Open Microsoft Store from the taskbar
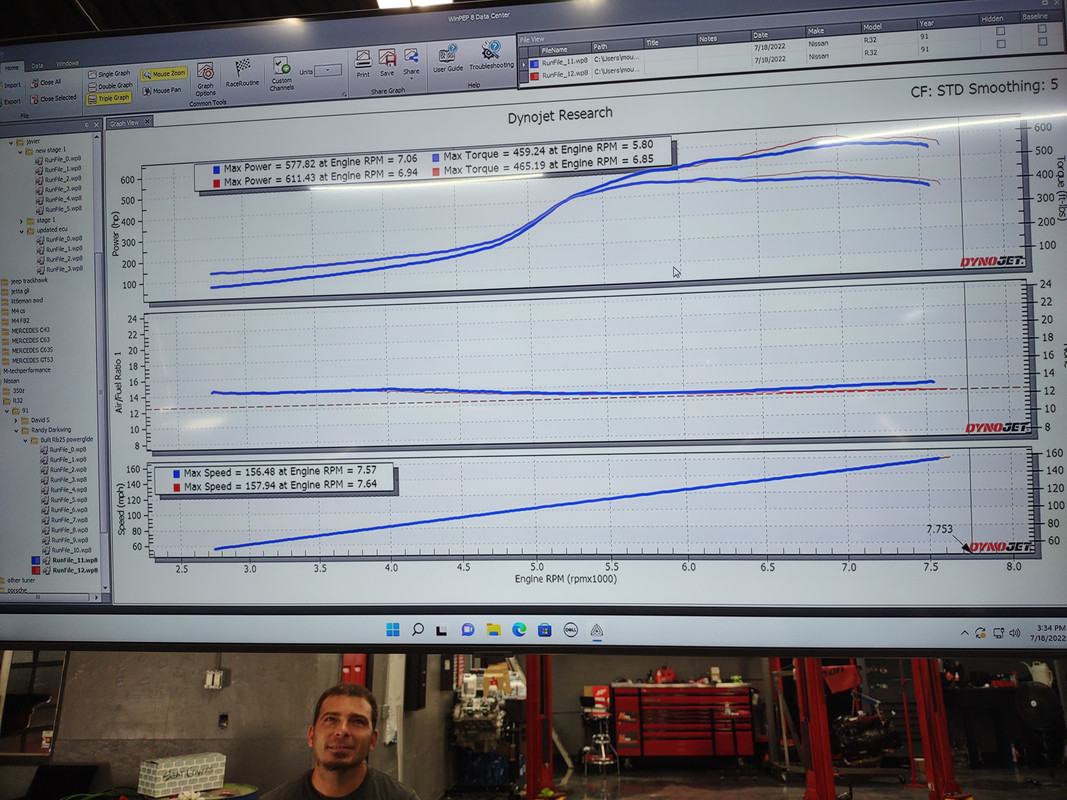Viewport: 1067px width, 800px height. pyautogui.click(x=544, y=630)
